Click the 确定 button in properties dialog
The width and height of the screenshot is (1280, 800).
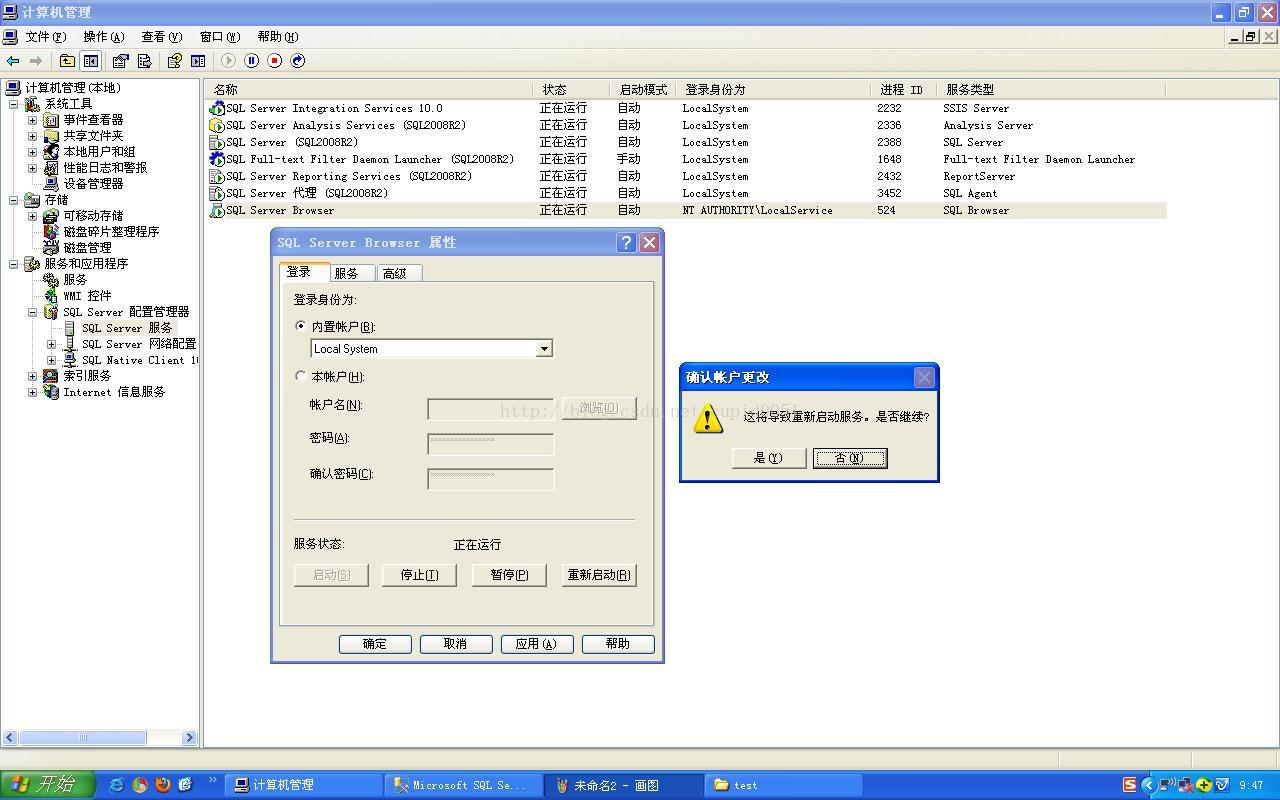pos(375,644)
